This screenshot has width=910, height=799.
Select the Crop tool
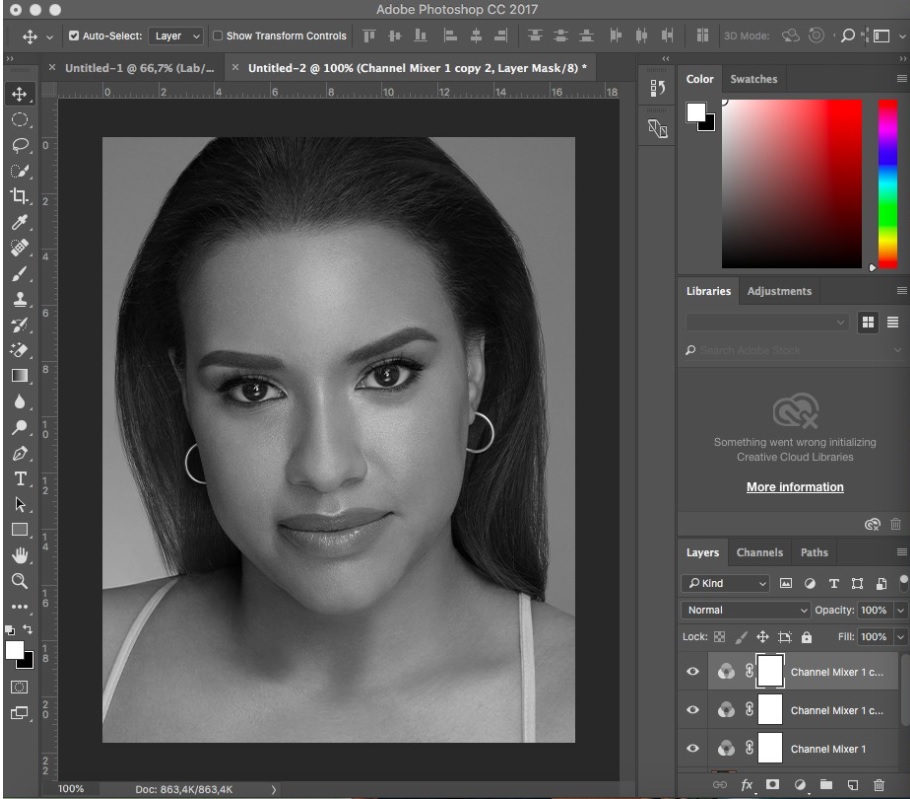(19, 197)
